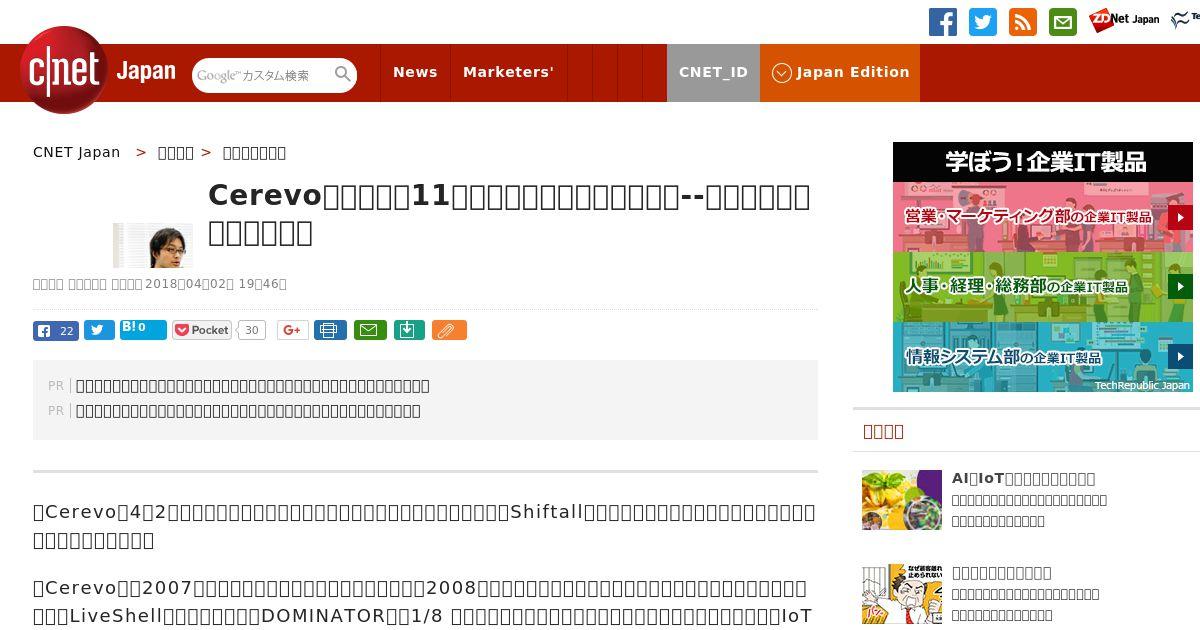
Task: Open the Facebook icon in top bar
Action: pyautogui.click(x=943, y=22)
